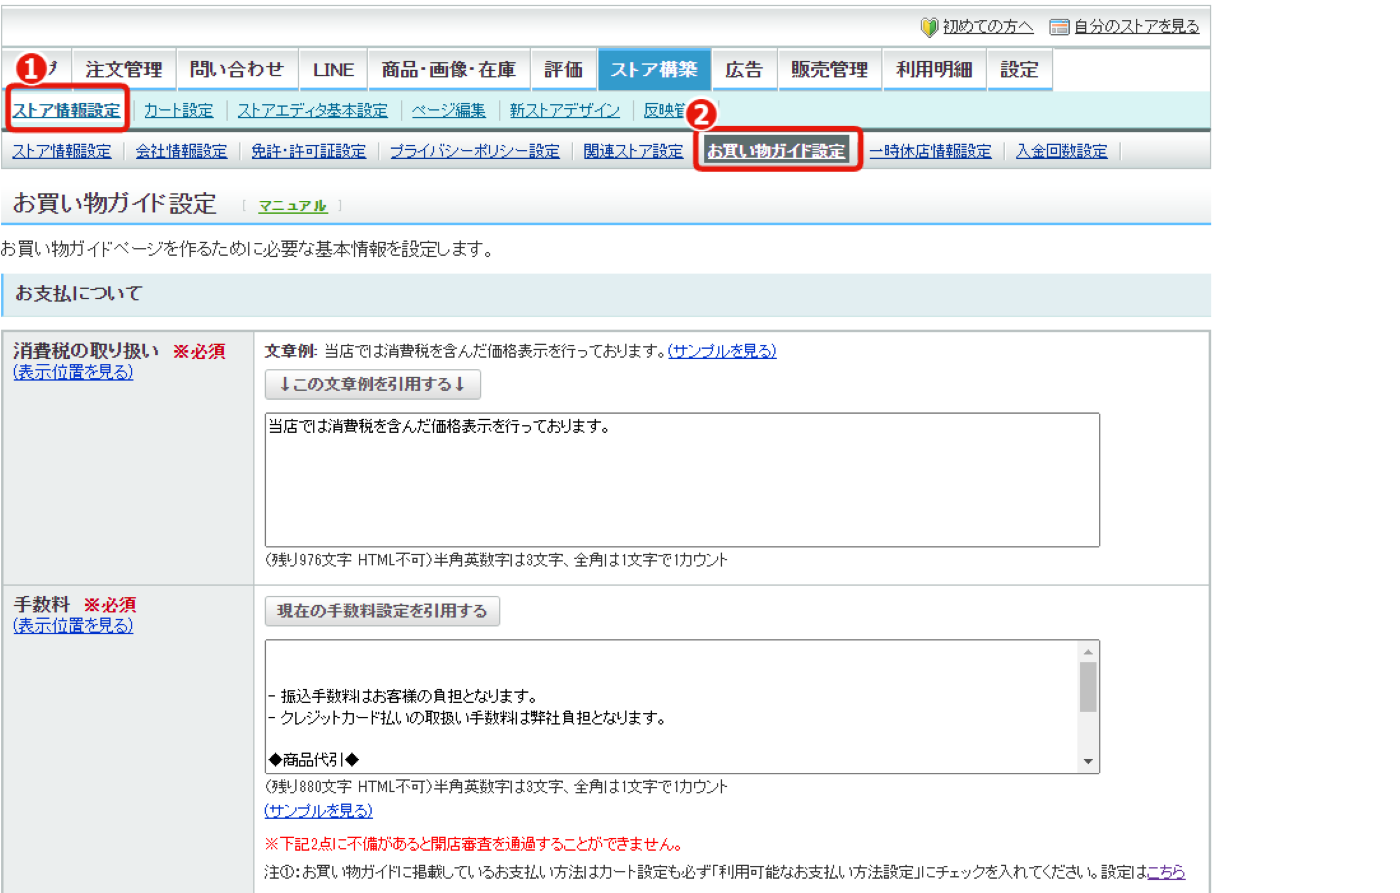Image resolution: width=1400 pixels, height=893 pixels.
Task: Open the 一時休店情報設定 link
Action: click(931, 151)
